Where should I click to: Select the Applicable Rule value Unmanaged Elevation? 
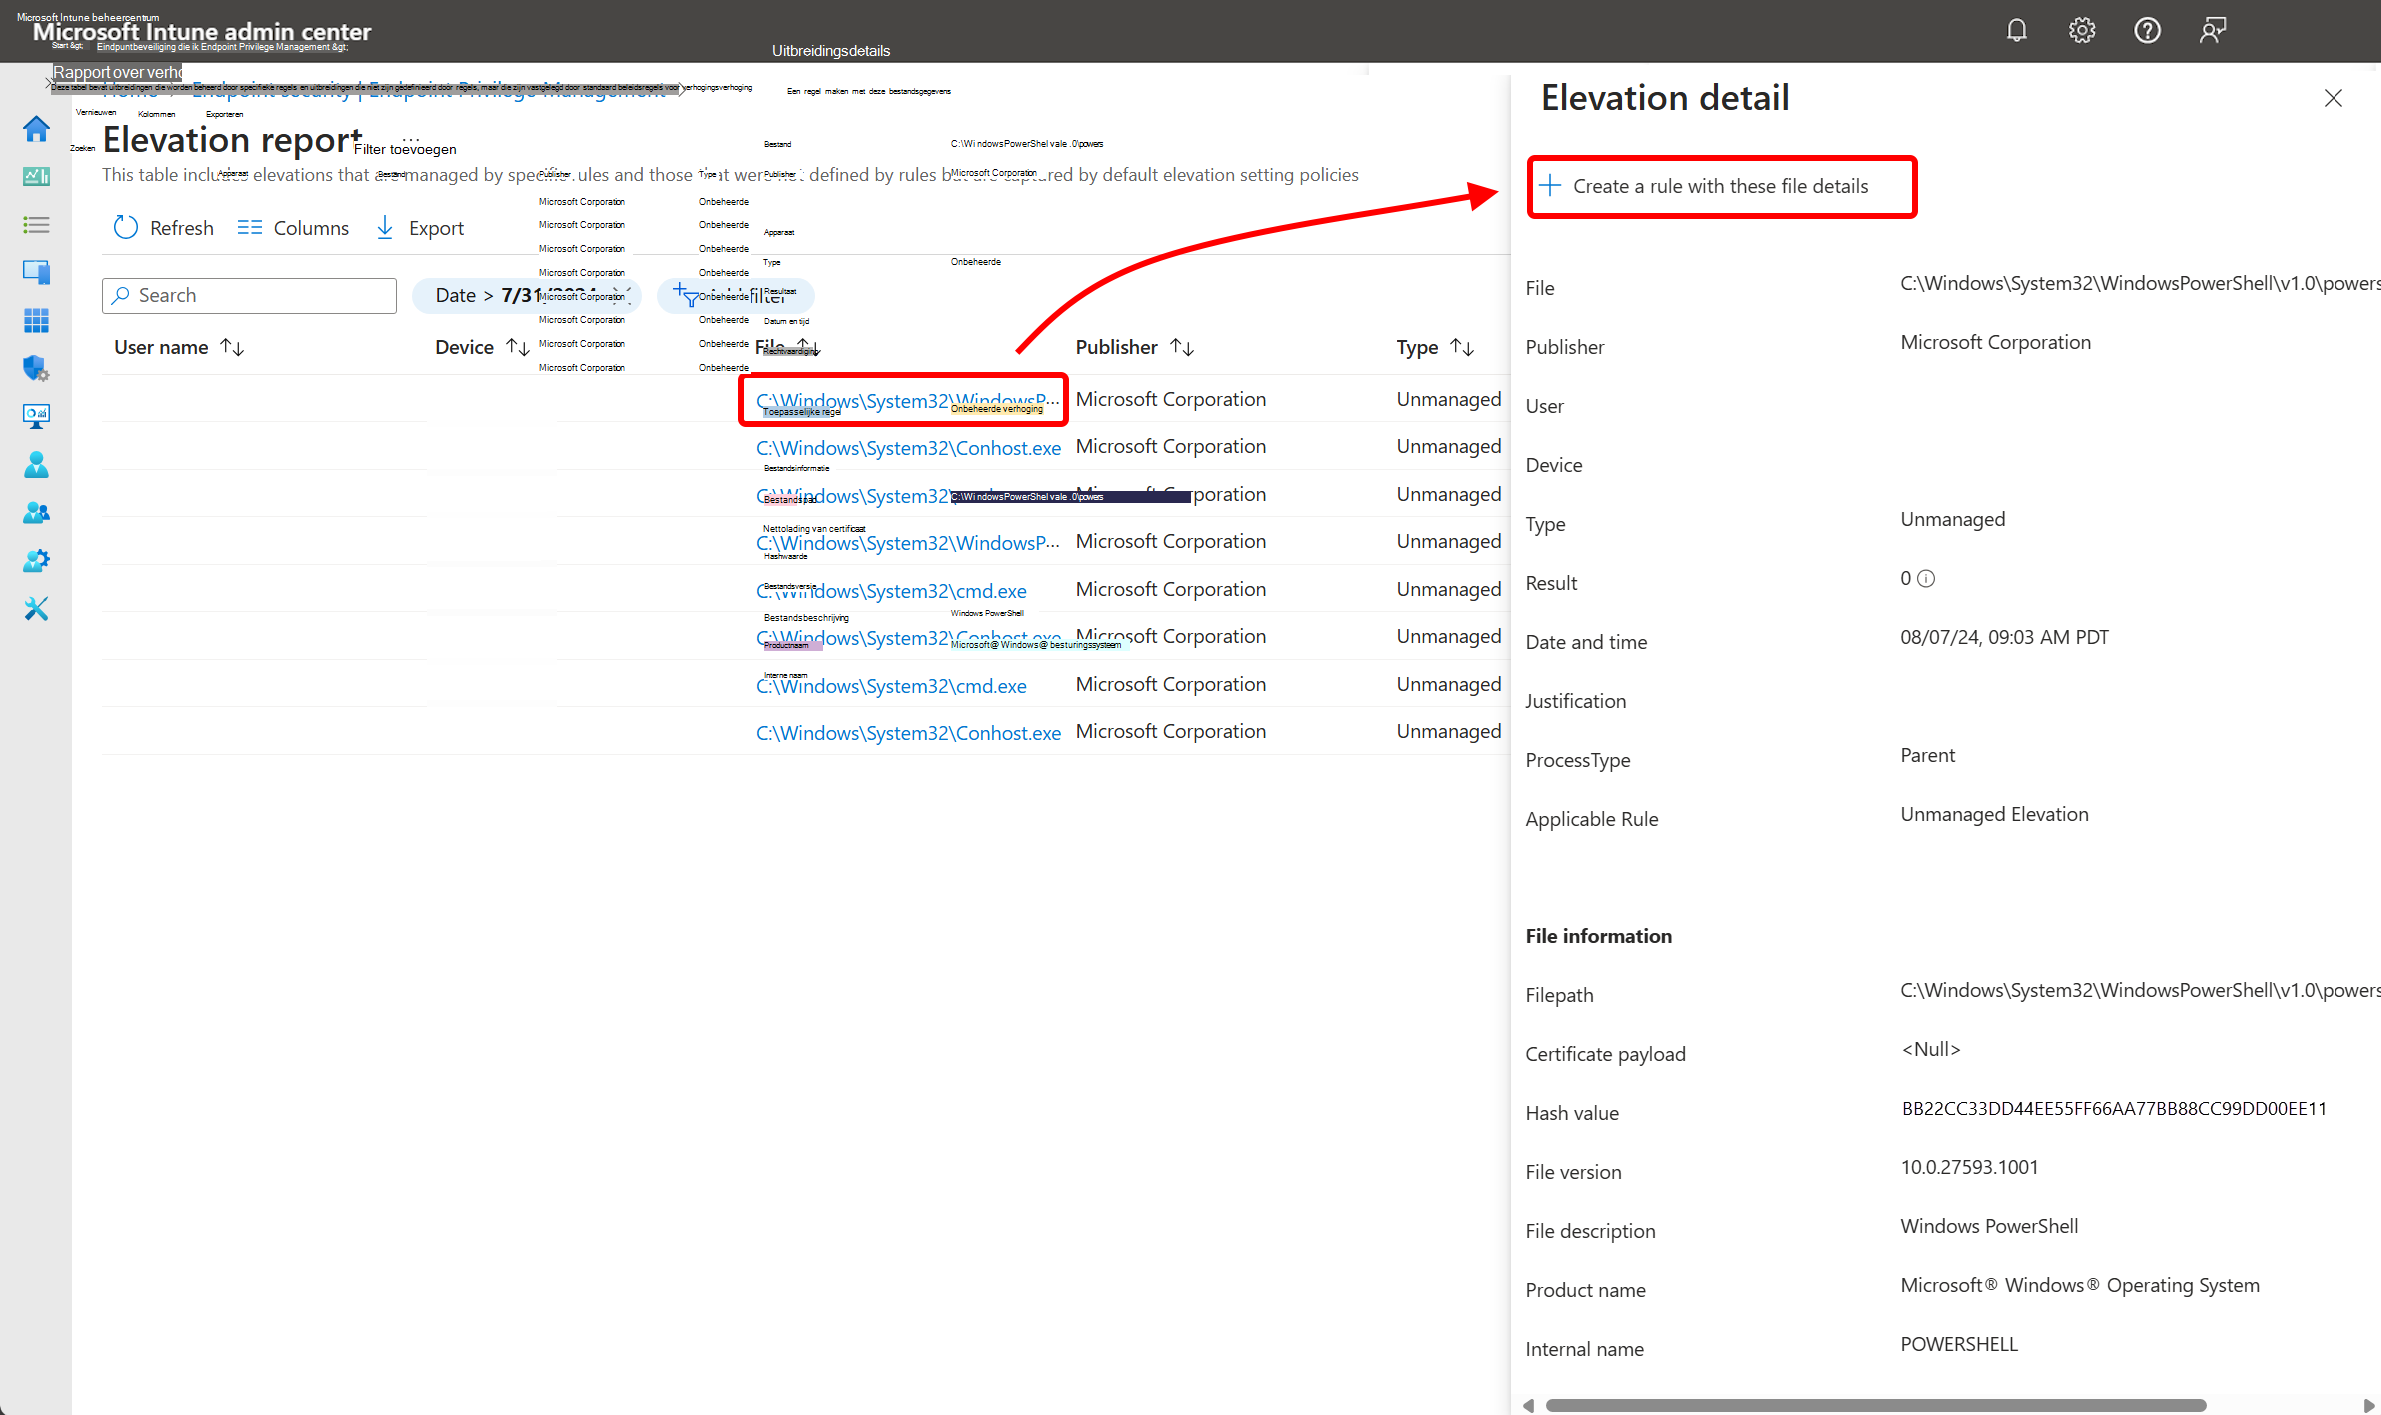[1994, 815]
